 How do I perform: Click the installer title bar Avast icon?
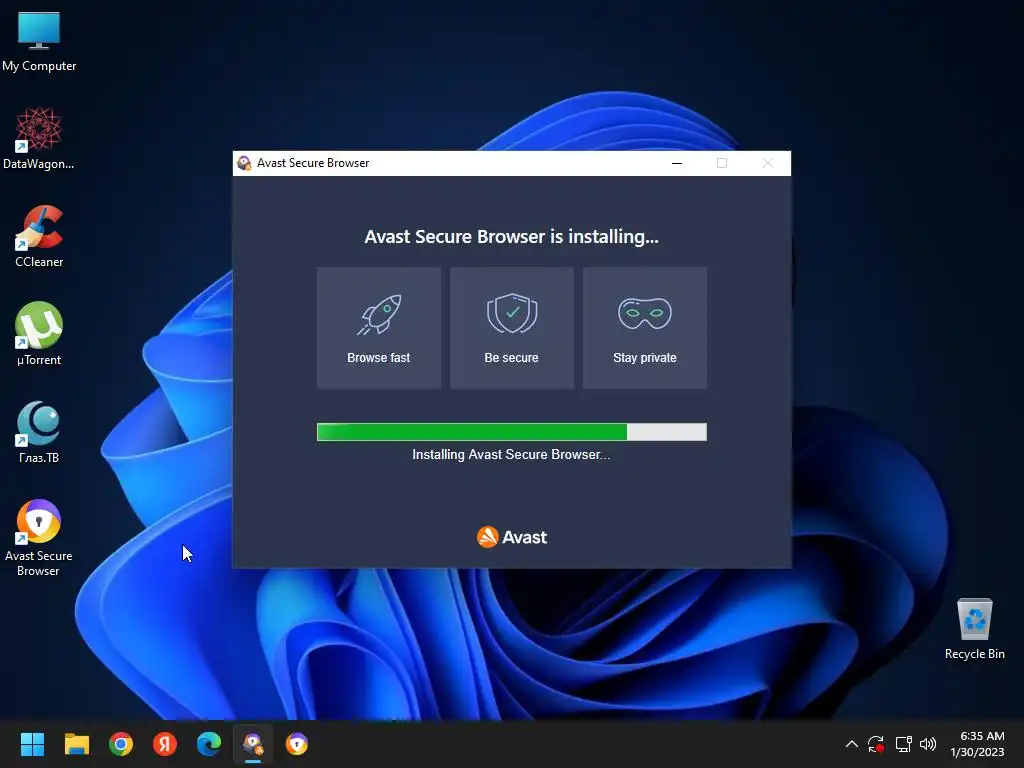pyautogui.click(x=244, y=163)
